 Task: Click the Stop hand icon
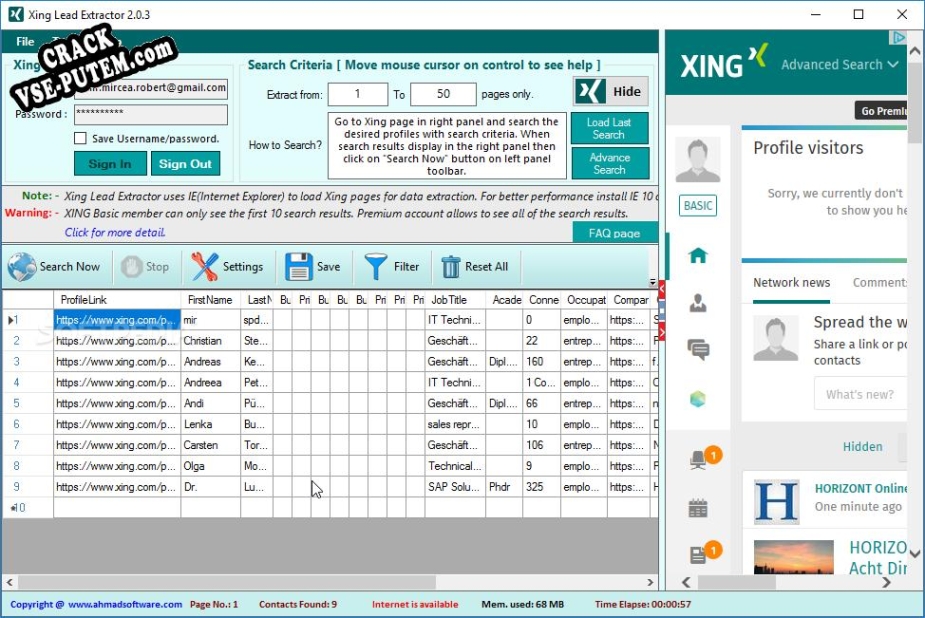(131, 267)
